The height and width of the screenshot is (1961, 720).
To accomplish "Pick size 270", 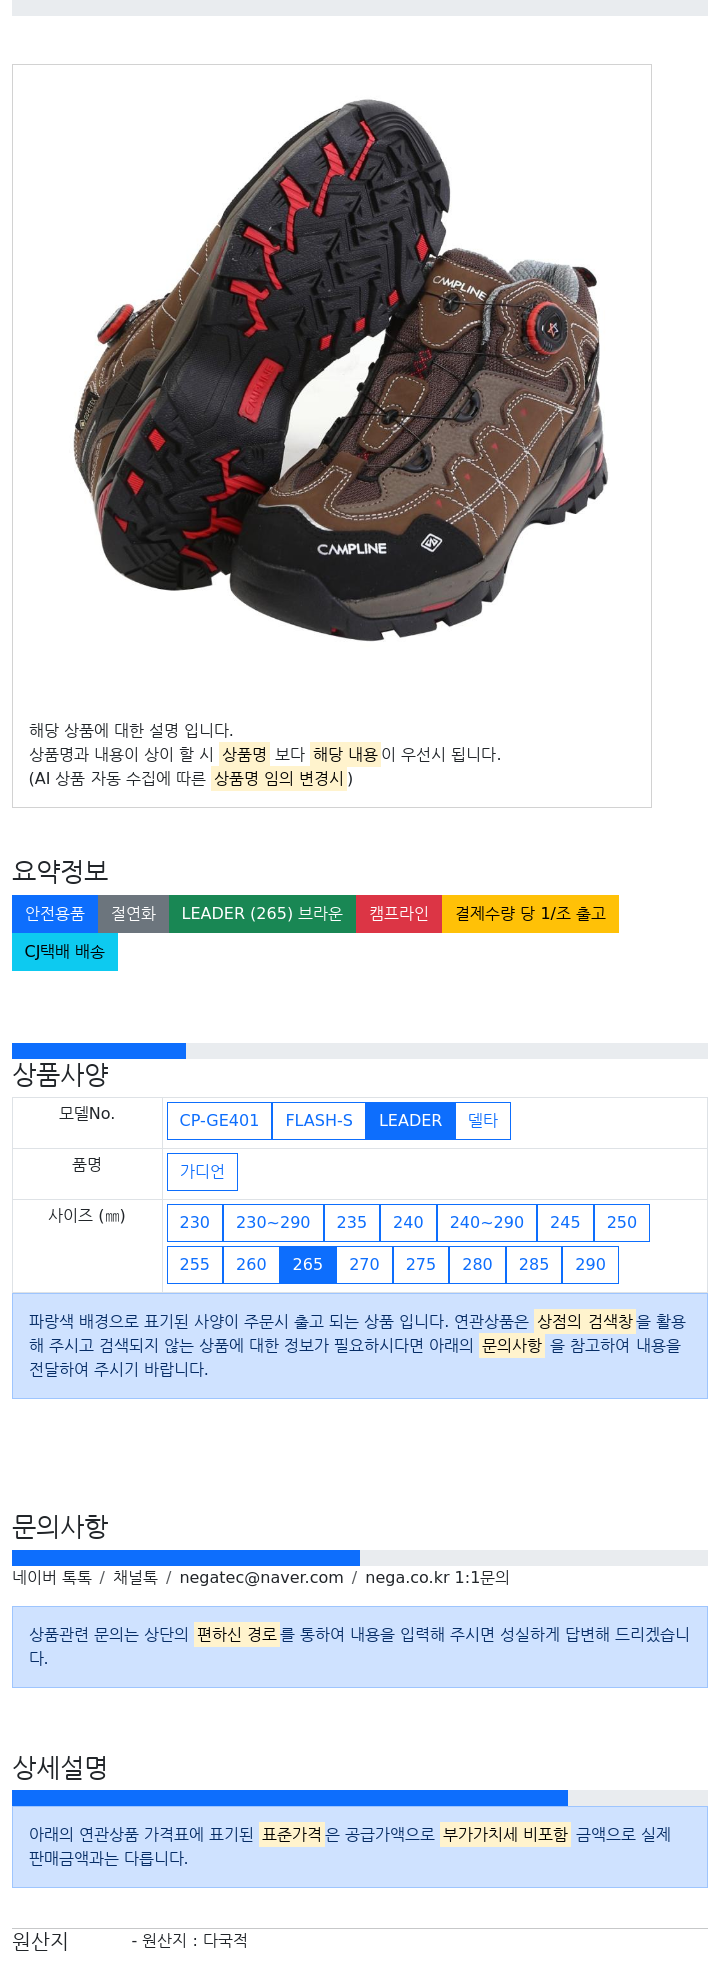I will coord(364,1265).
